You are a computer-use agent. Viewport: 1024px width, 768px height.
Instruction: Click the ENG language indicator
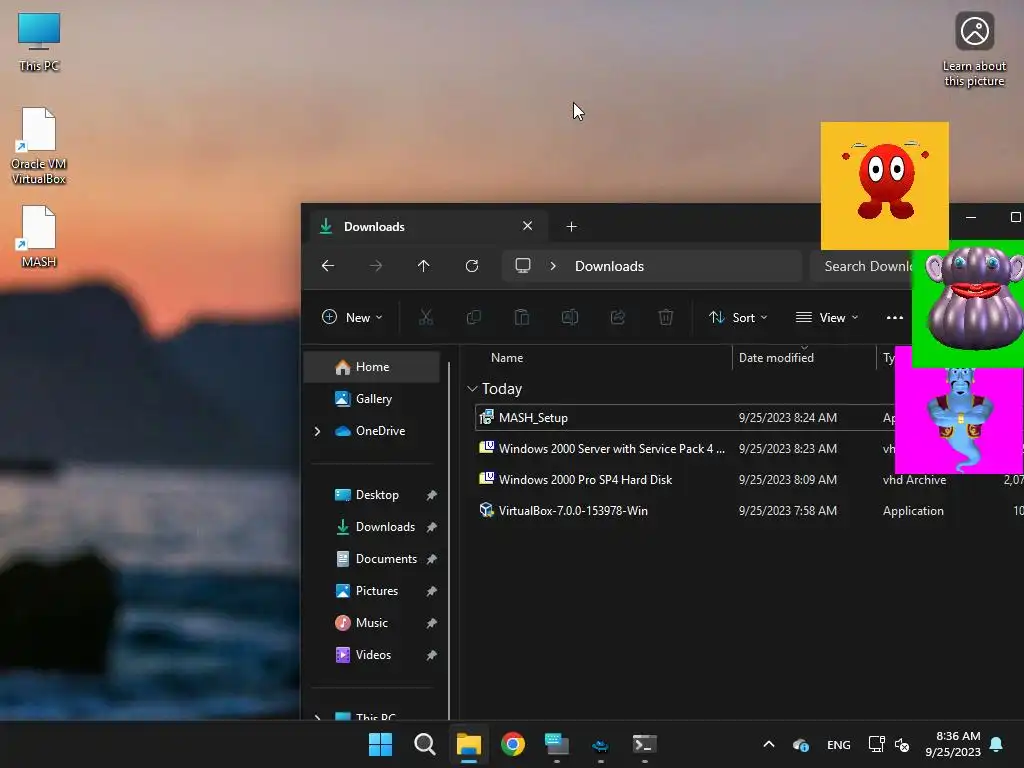pyautogui.click(x=839, y=744)
